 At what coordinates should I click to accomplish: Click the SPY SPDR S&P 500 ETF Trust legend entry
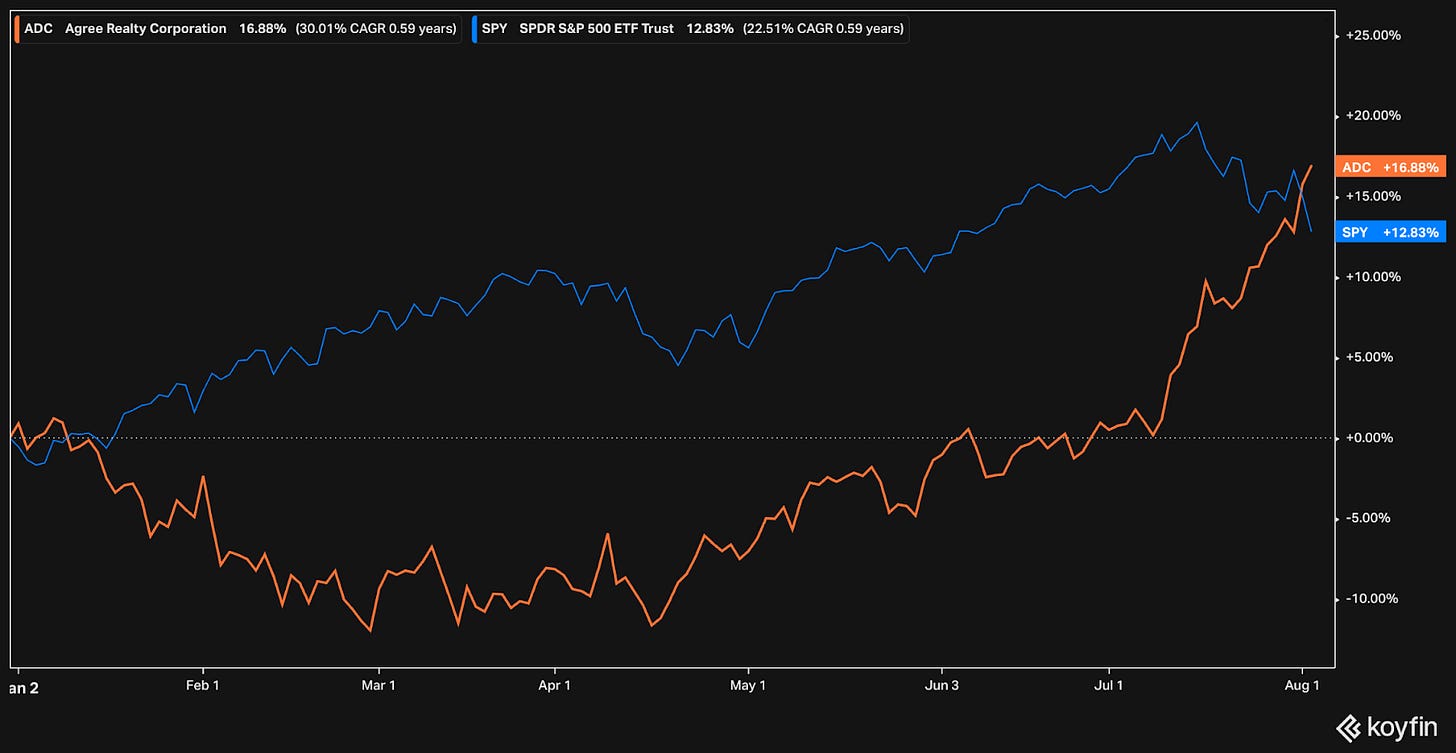(x=691, y=29)
